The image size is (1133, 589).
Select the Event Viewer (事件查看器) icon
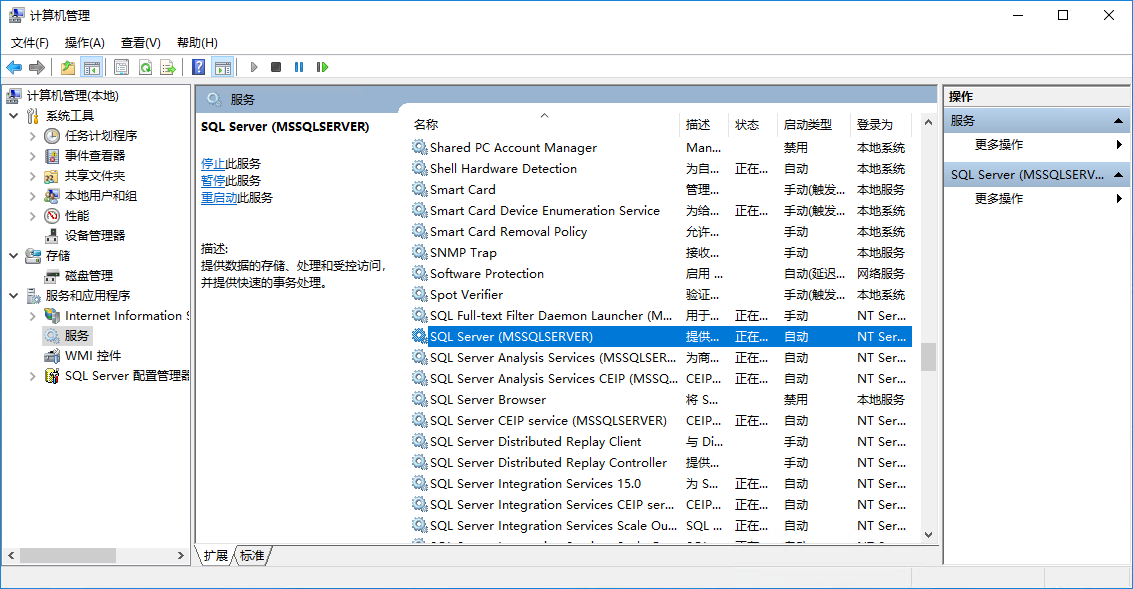point(52,156)
